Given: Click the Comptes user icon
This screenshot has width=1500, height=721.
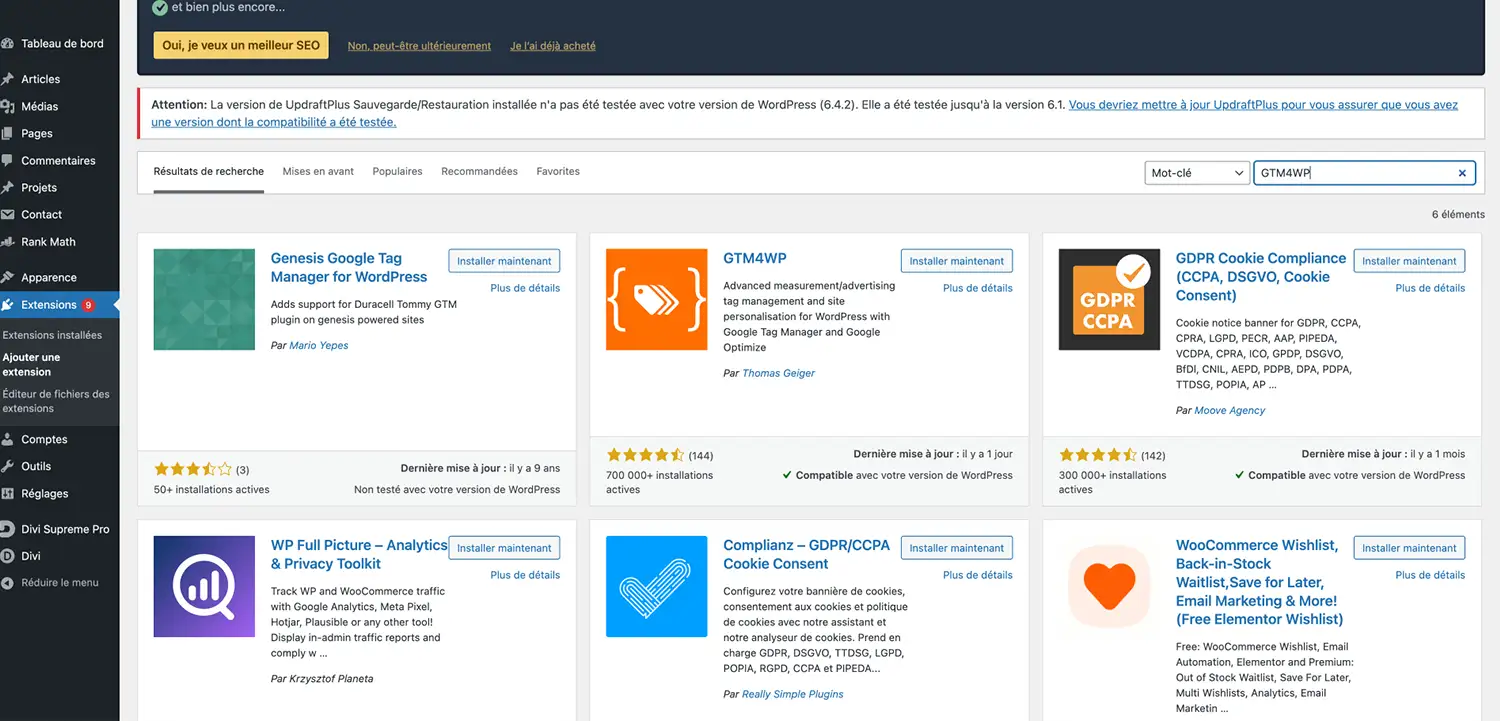Looking at the screenshot, I should tap(8, 439).
